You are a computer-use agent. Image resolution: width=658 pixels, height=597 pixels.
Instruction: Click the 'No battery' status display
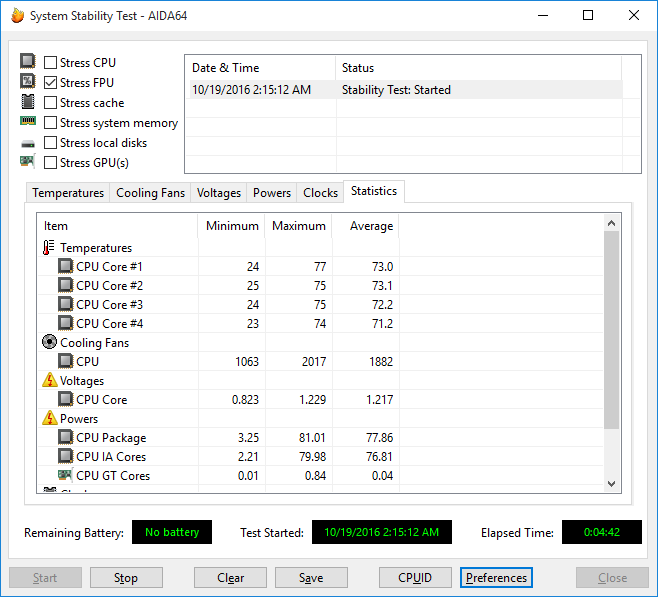click(x=172, y=532)
